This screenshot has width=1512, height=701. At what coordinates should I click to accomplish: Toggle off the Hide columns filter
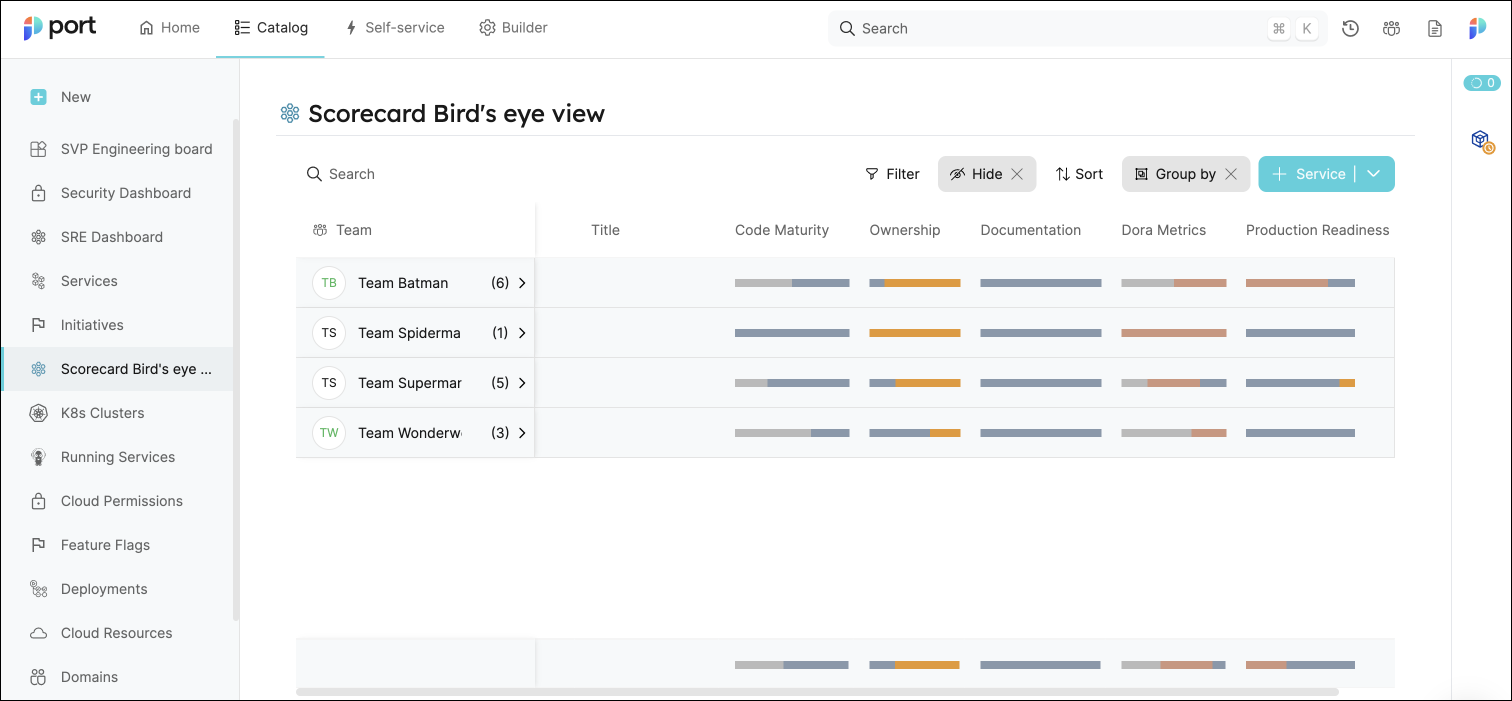coord(1017,173)
